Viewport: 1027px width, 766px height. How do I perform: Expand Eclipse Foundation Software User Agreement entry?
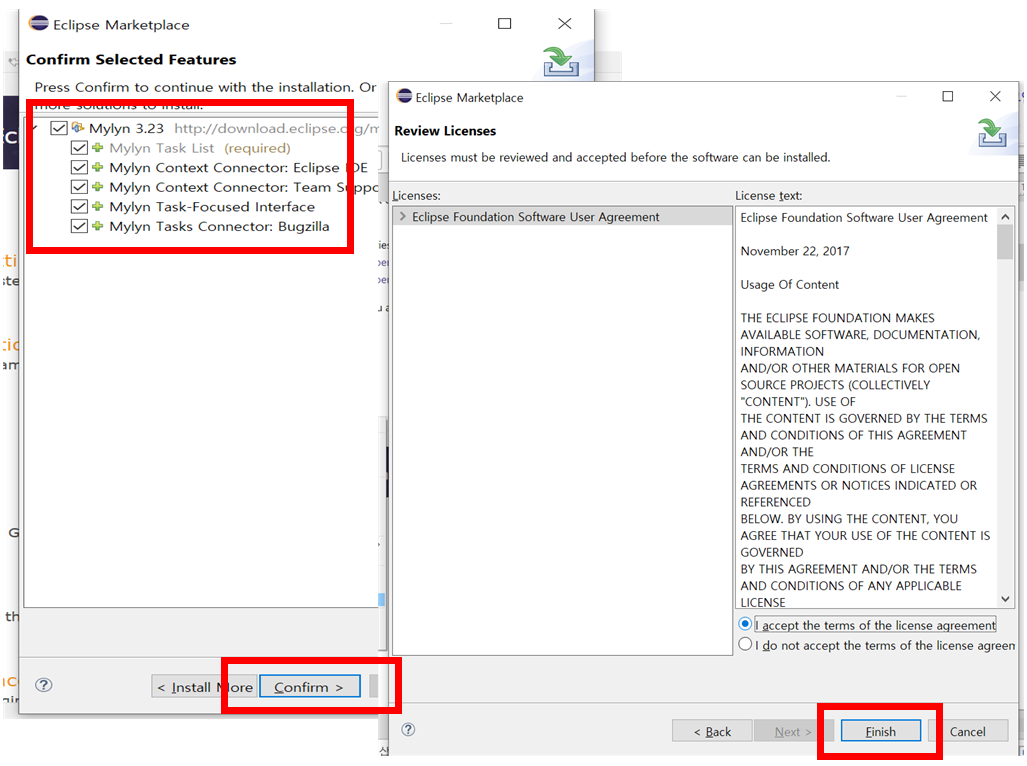tap(402, 216)
